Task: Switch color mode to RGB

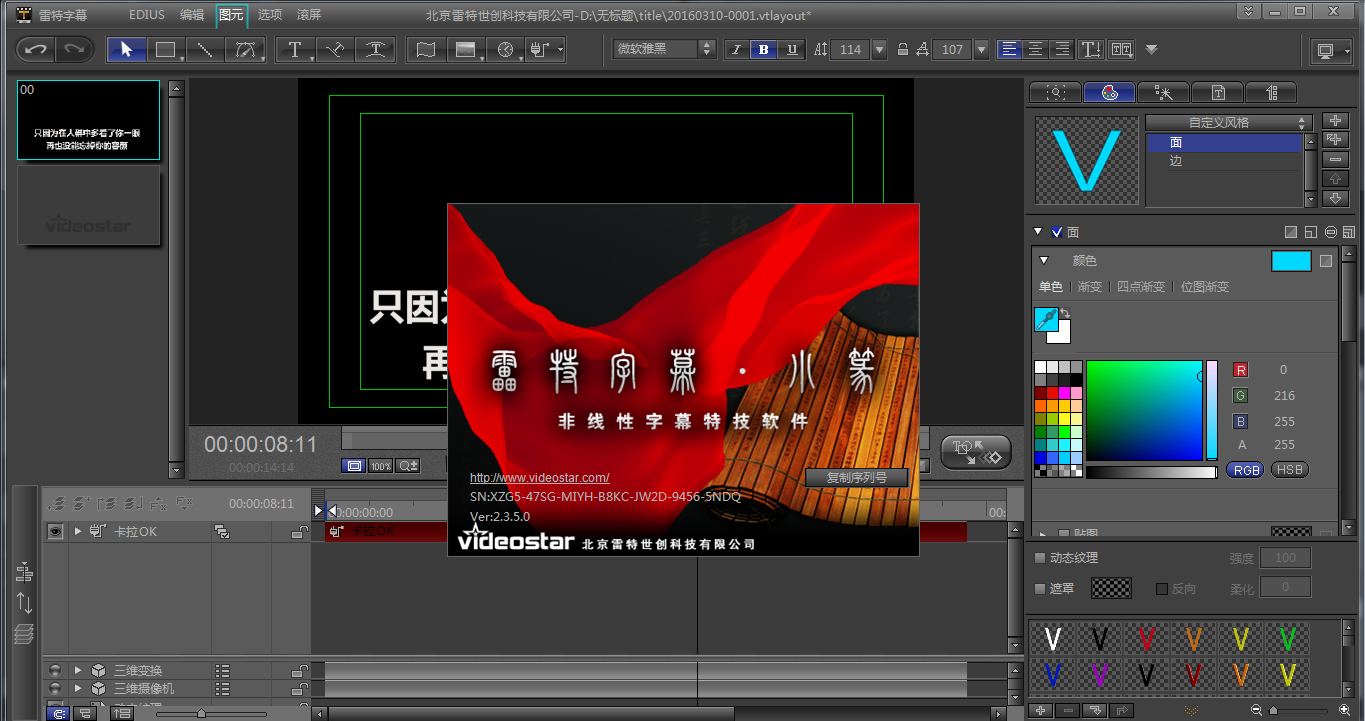Action: tap(1245, 470)
